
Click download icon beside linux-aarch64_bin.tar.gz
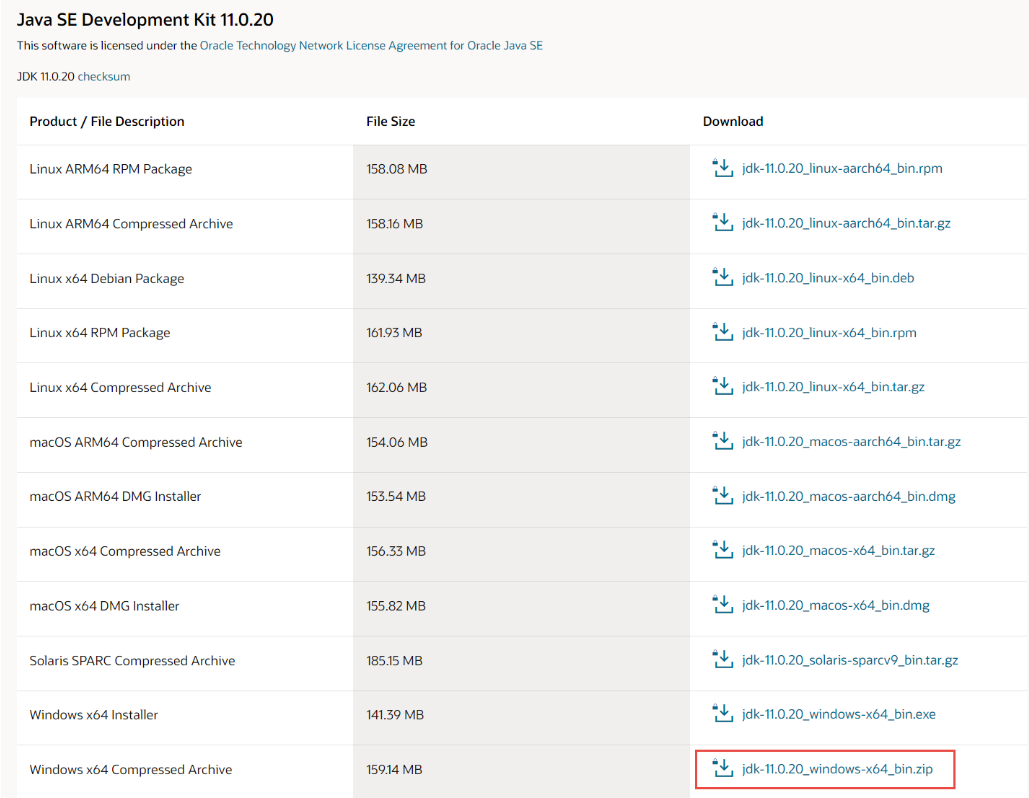(x=723, y=222)
